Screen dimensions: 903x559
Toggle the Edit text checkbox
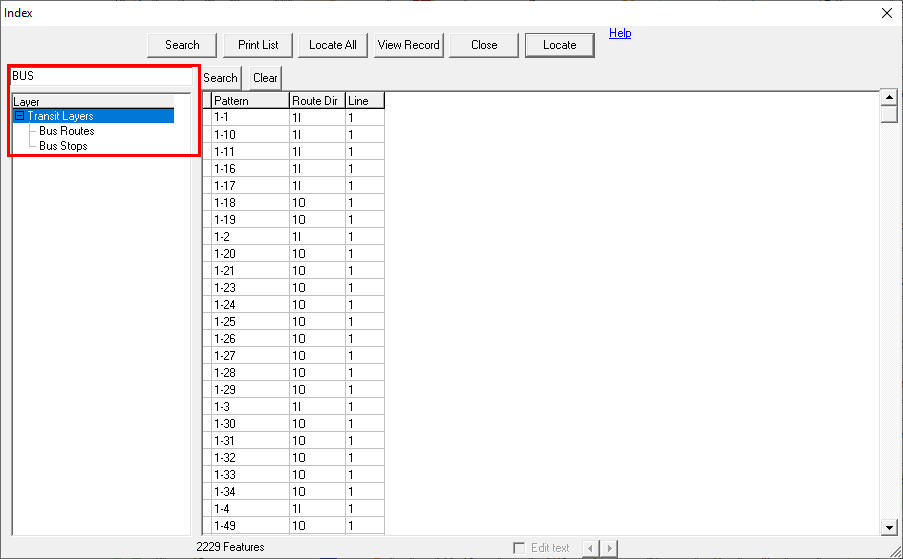click(x=518, y=548)
